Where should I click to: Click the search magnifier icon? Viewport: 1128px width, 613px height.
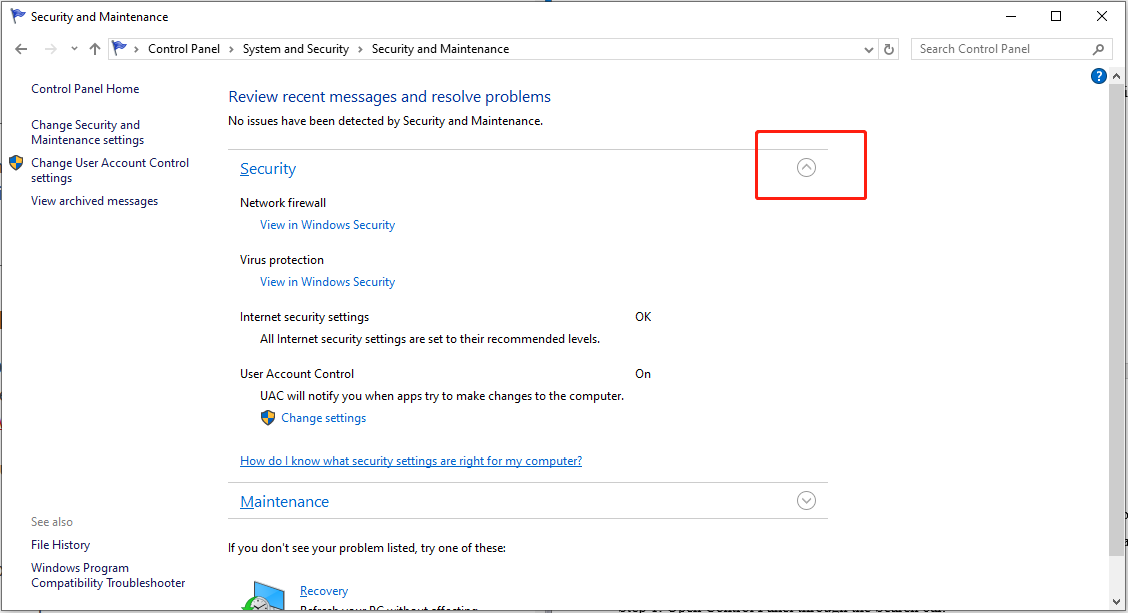pos(1098,49)
